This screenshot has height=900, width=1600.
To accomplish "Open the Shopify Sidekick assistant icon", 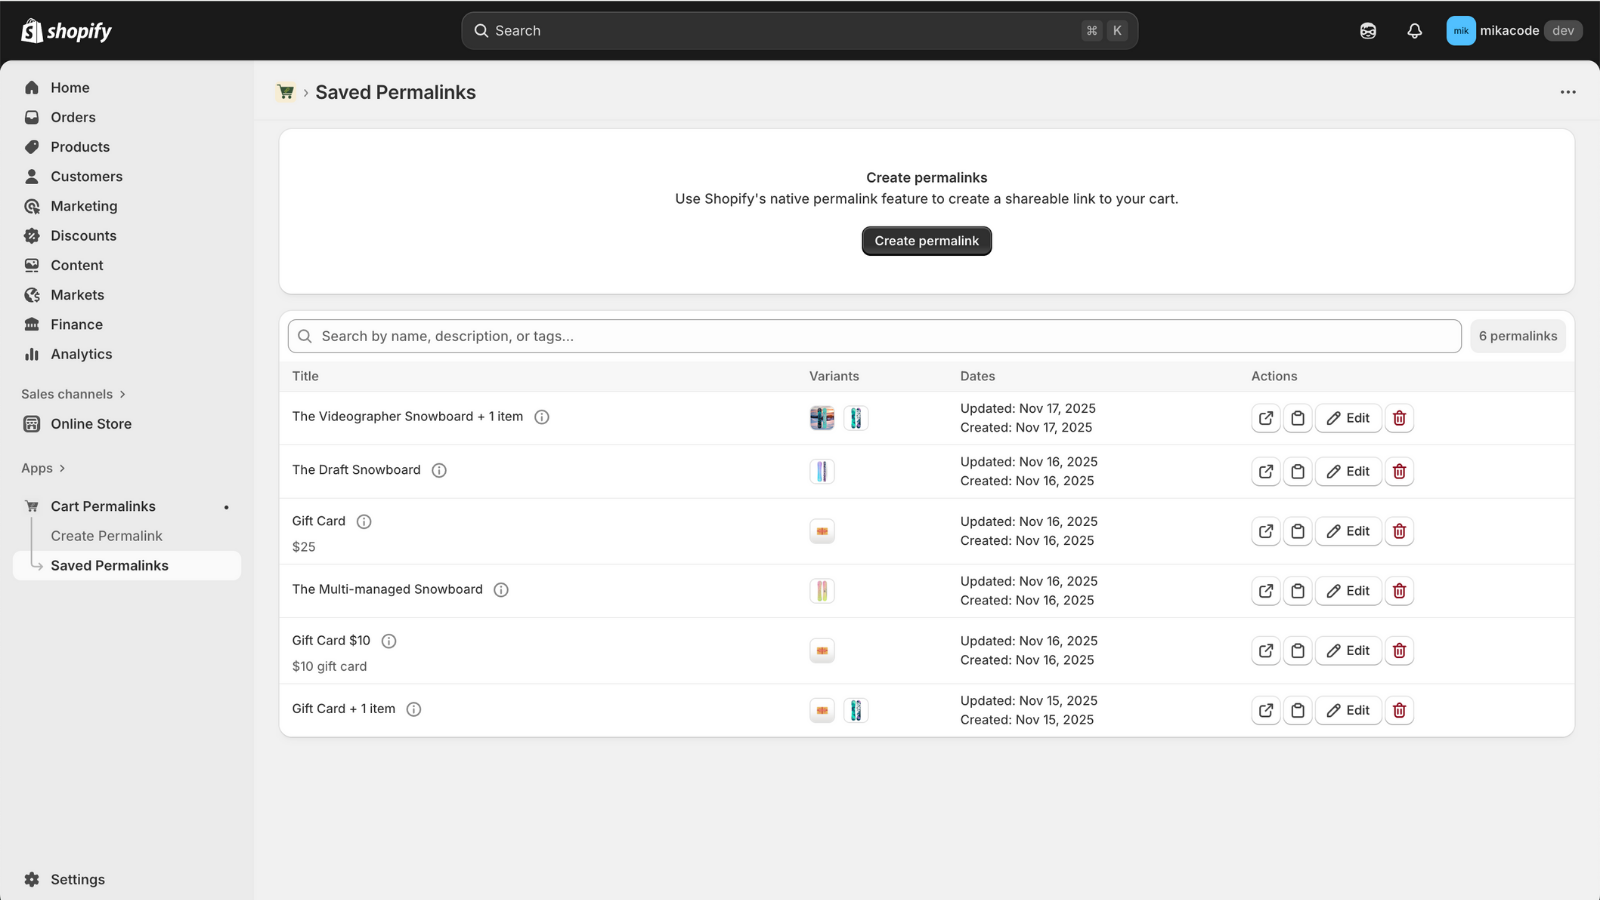I will [x=1368, y=31].
